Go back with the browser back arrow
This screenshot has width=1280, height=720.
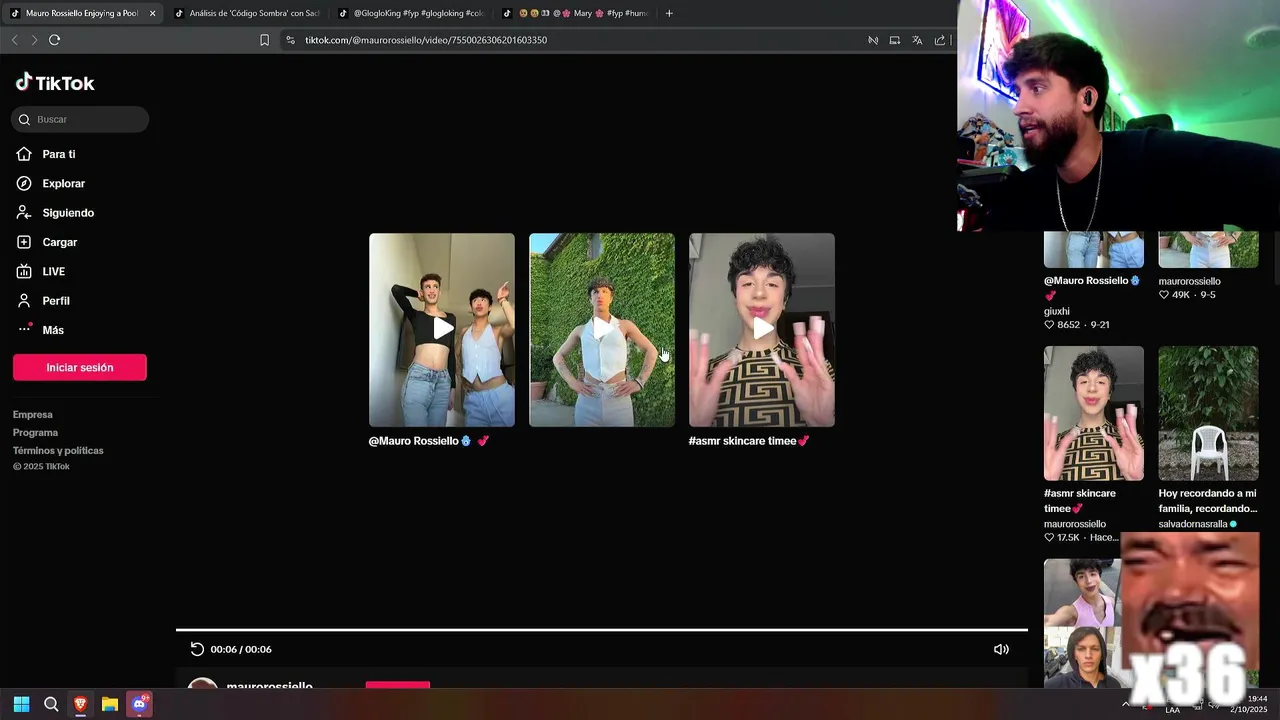tap(14, 40)
